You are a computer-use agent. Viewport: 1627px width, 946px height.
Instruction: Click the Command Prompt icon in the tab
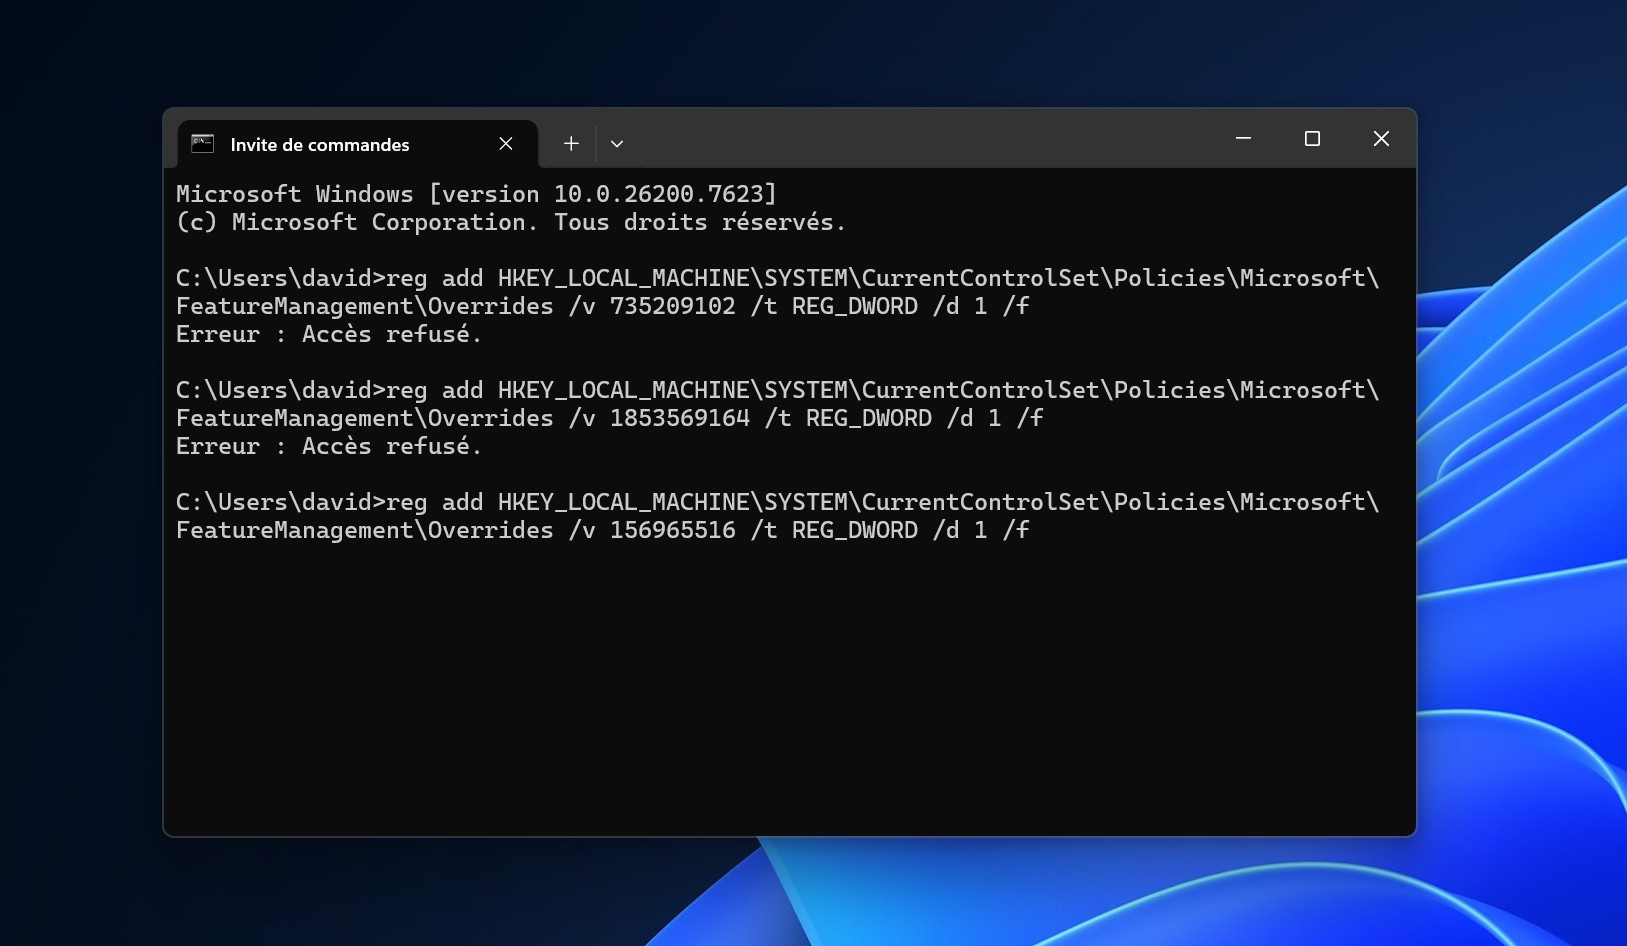[x=203, y=144]
